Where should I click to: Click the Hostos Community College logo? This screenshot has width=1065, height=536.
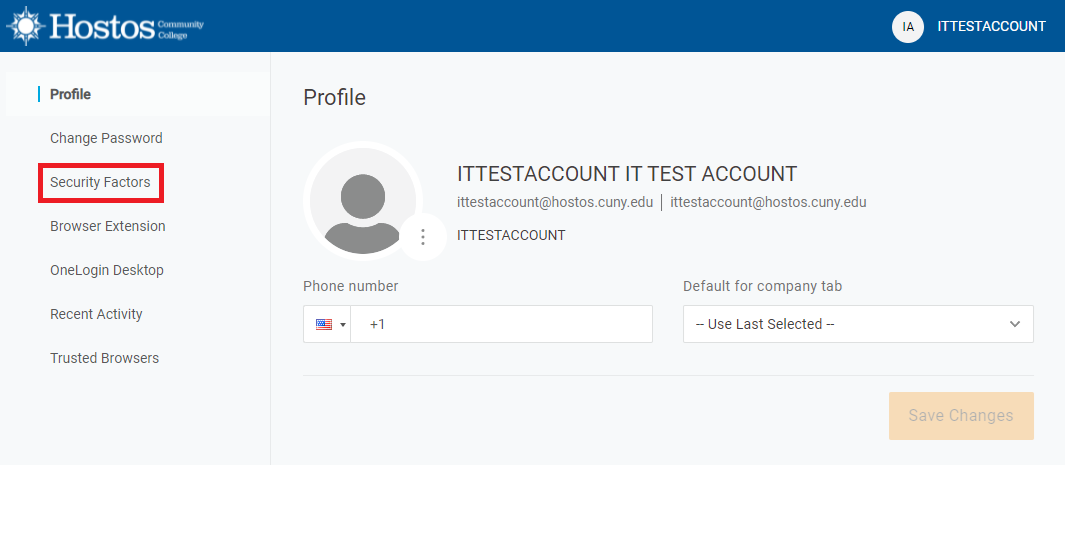tap(105, 26)
